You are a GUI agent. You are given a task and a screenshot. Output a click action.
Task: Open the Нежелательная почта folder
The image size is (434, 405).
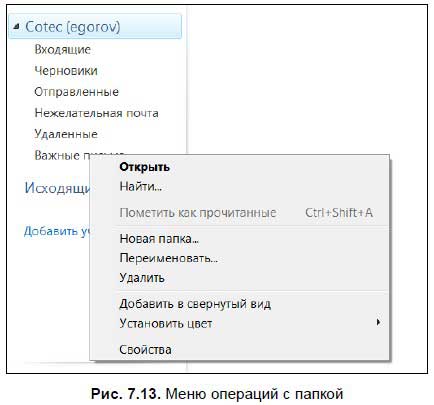96,113
